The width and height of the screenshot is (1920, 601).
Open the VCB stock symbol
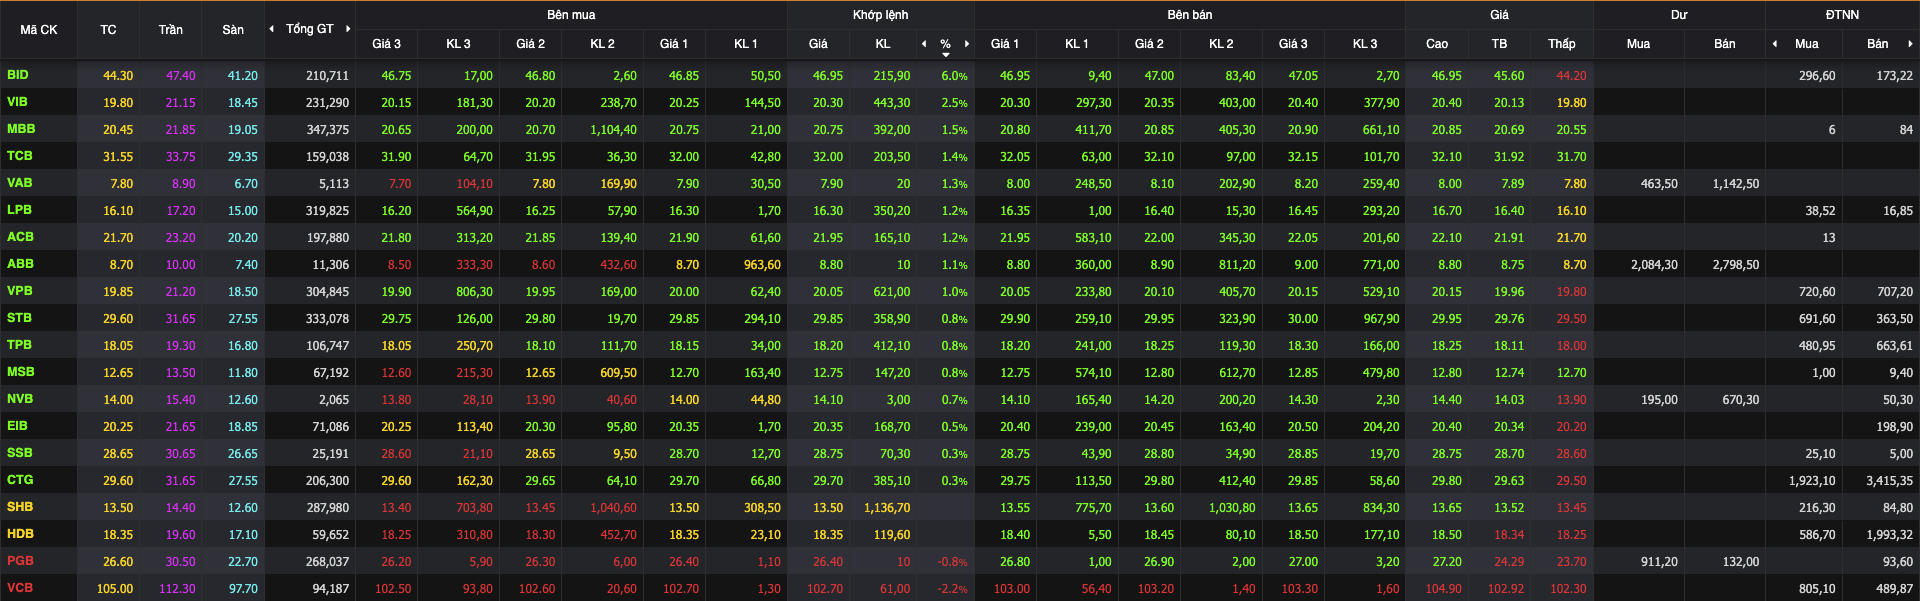click(20, 588)
